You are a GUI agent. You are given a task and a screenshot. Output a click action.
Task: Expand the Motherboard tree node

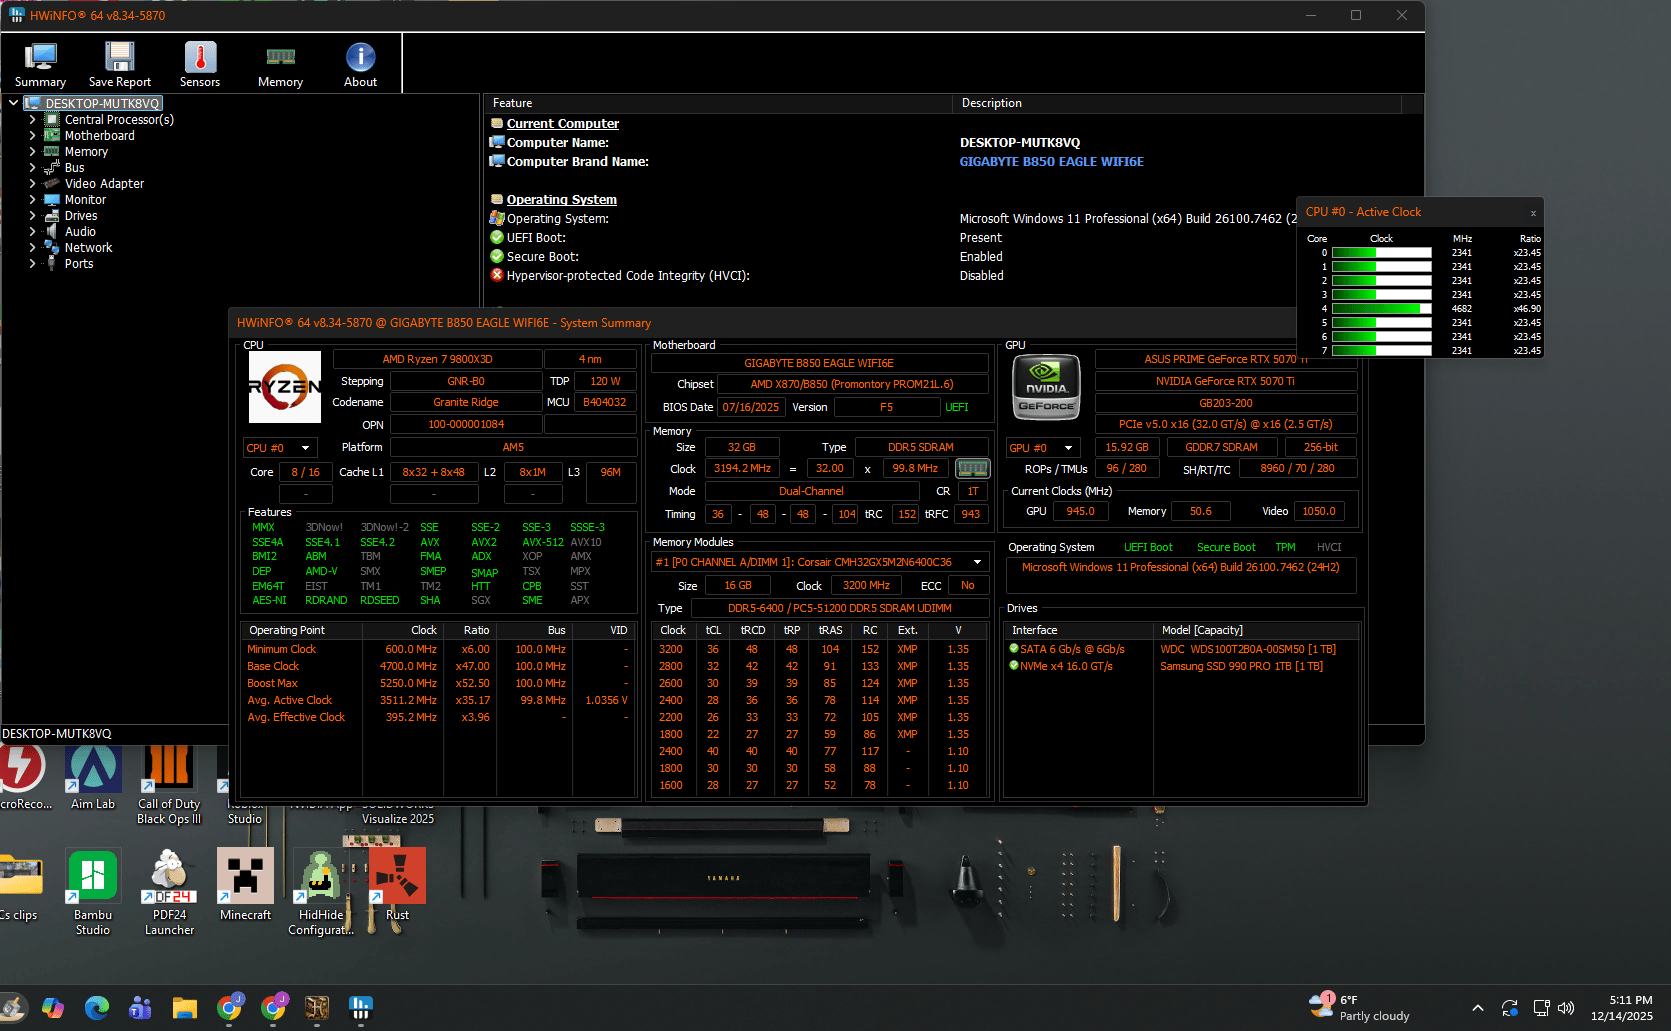tap(32, 136)
